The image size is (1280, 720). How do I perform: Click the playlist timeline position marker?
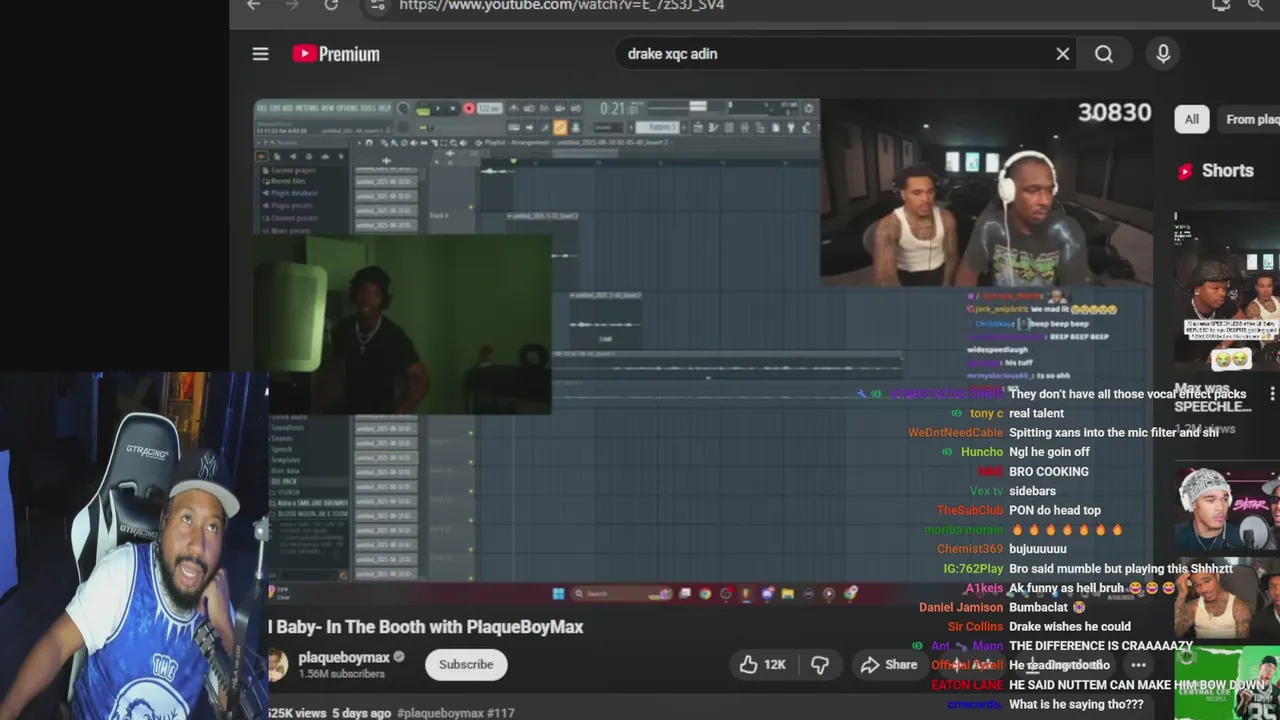point(514,161)
